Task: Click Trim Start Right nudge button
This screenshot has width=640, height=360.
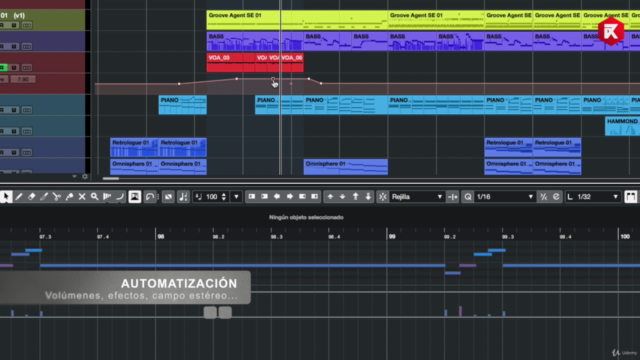Action: tap(264, 197)
